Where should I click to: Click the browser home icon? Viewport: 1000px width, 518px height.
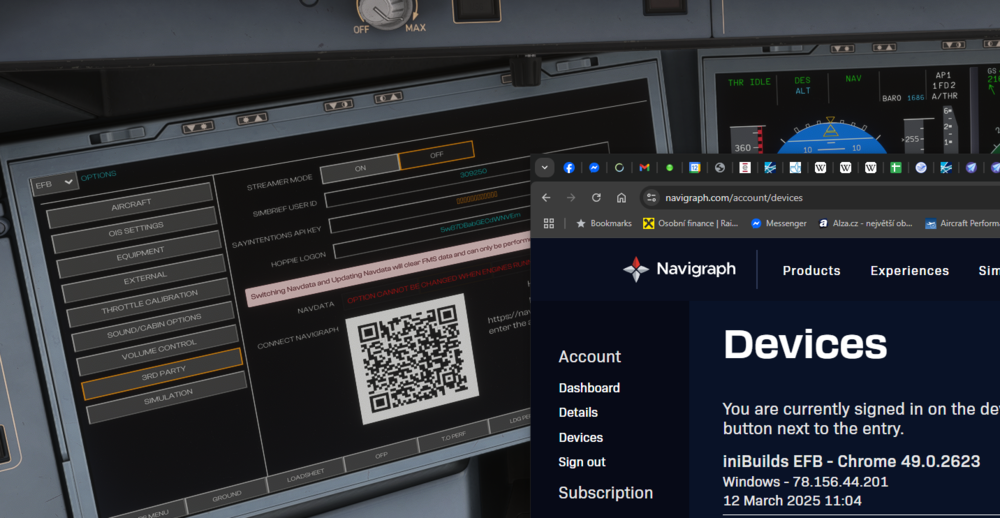(x=621, y=198)
